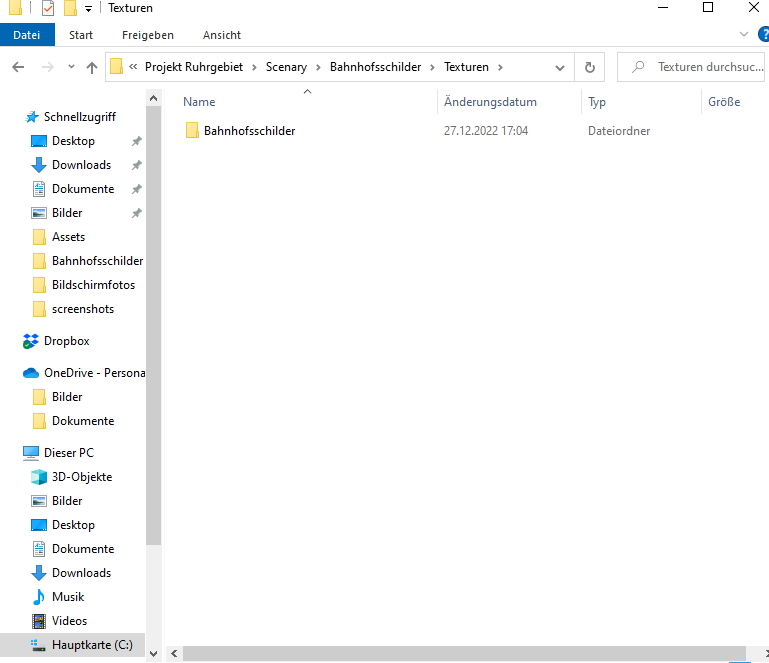Go back to previous folder
This screenshot has width=769, height=663.
tap(18, 67)
